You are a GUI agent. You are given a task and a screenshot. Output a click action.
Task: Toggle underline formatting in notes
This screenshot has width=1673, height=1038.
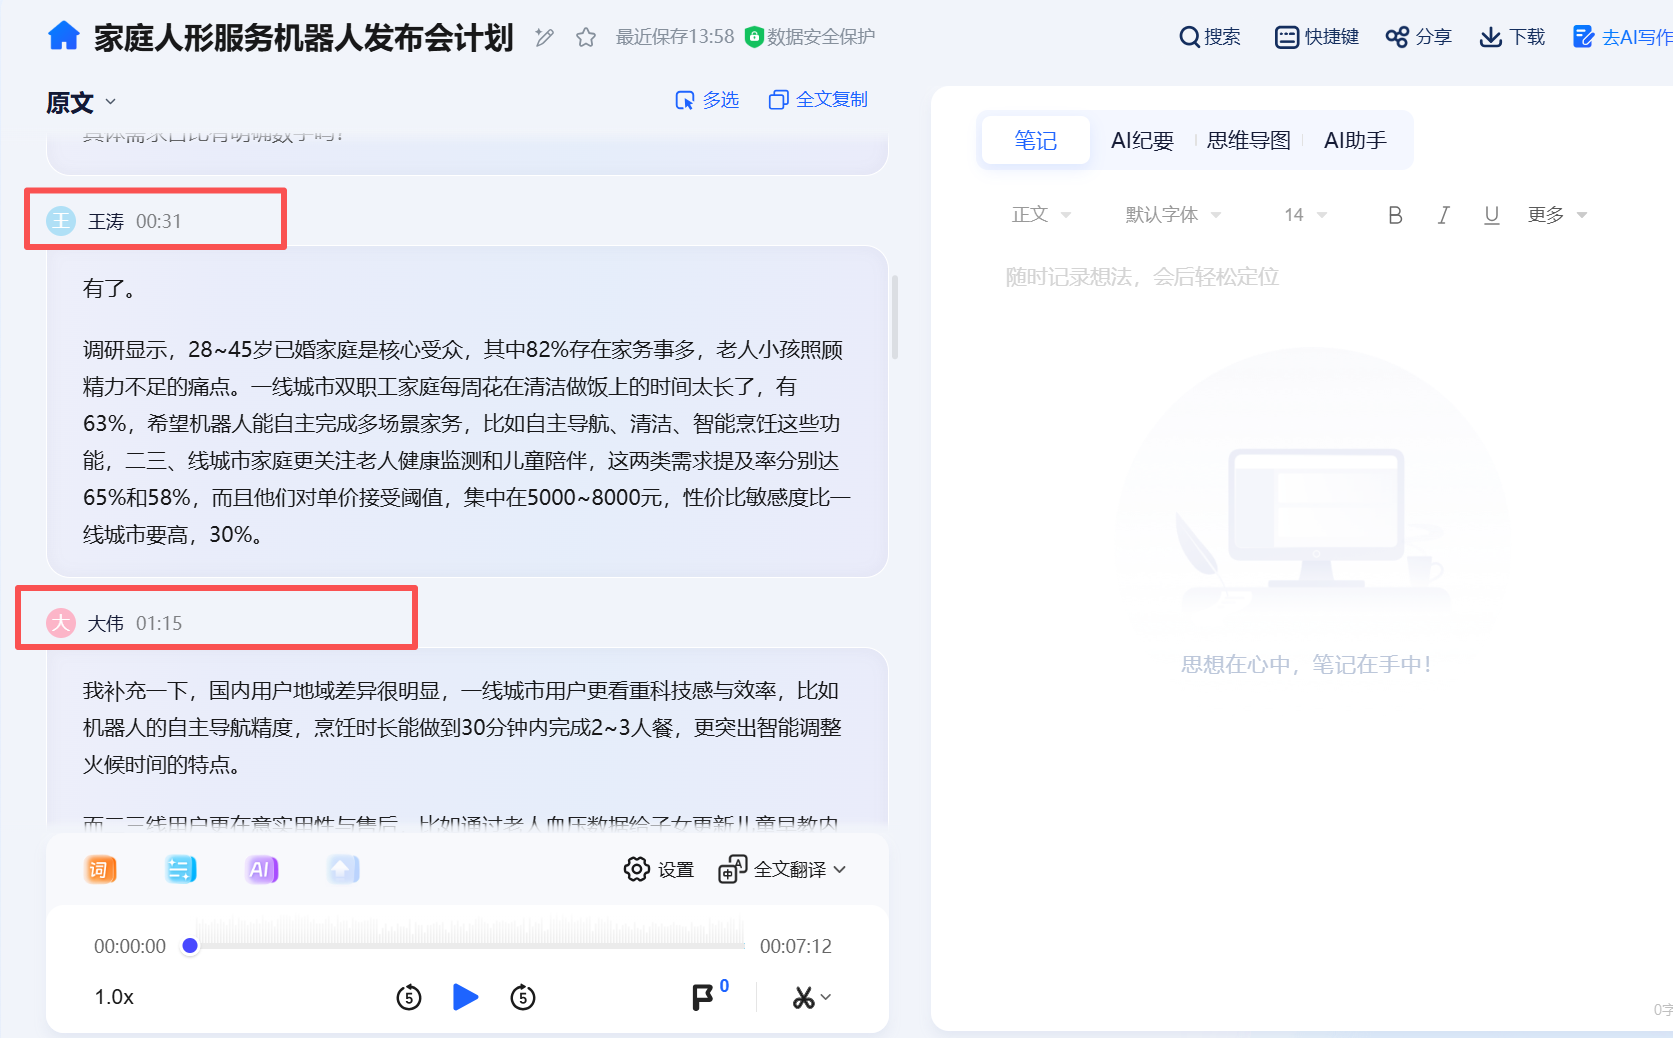pyautogui.click(x=1491, y=215)
